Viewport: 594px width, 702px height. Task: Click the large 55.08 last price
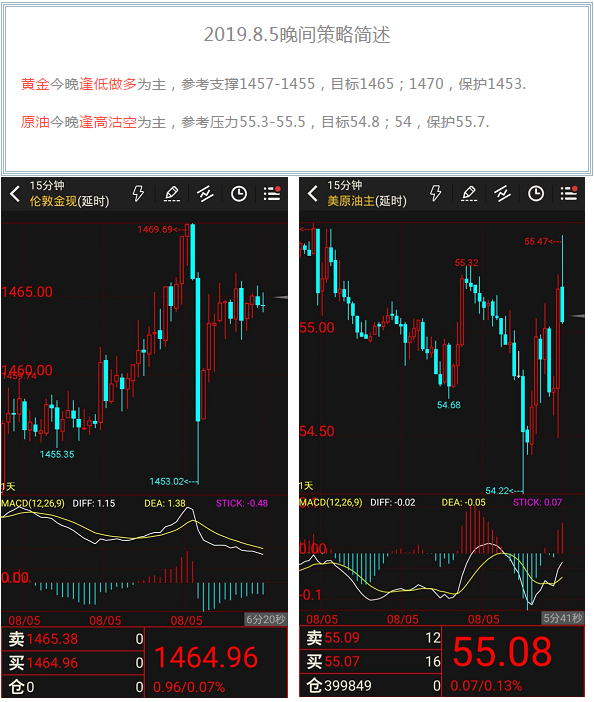click(x=502, y=651)
